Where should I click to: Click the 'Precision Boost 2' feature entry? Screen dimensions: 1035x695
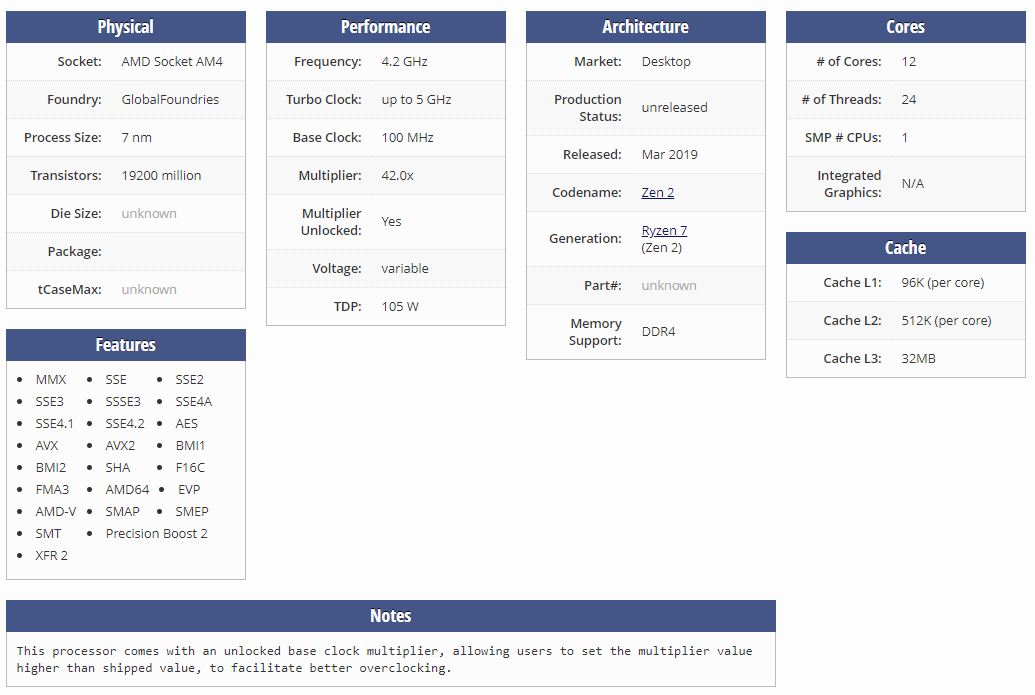(156, 533)
